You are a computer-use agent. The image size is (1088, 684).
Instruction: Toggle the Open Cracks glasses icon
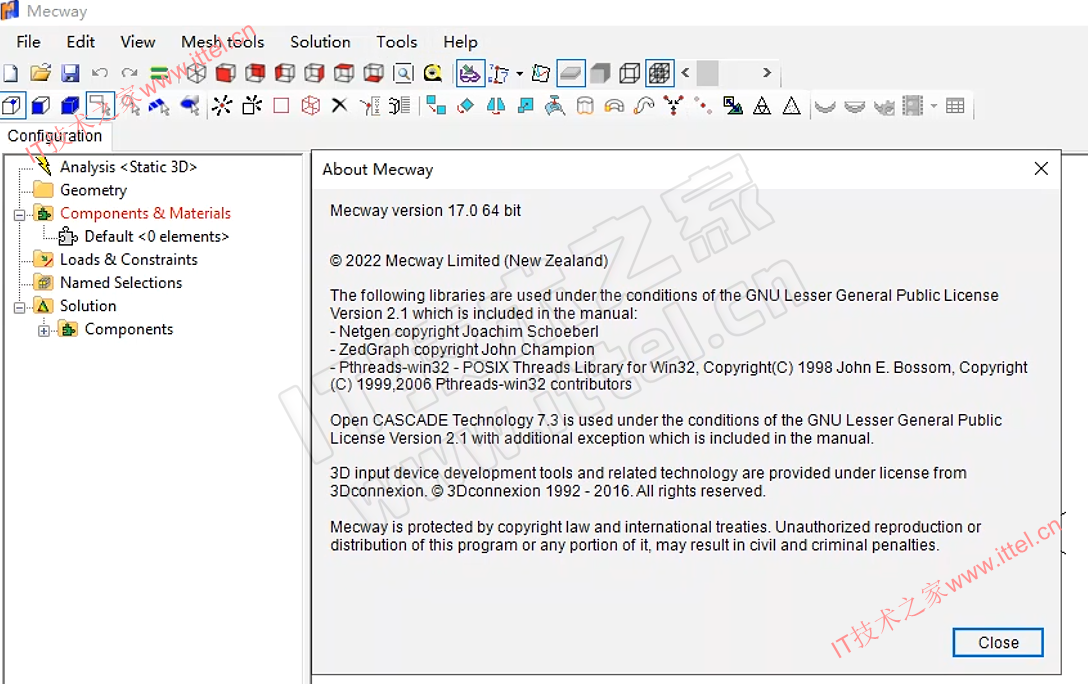coord(470,73)
